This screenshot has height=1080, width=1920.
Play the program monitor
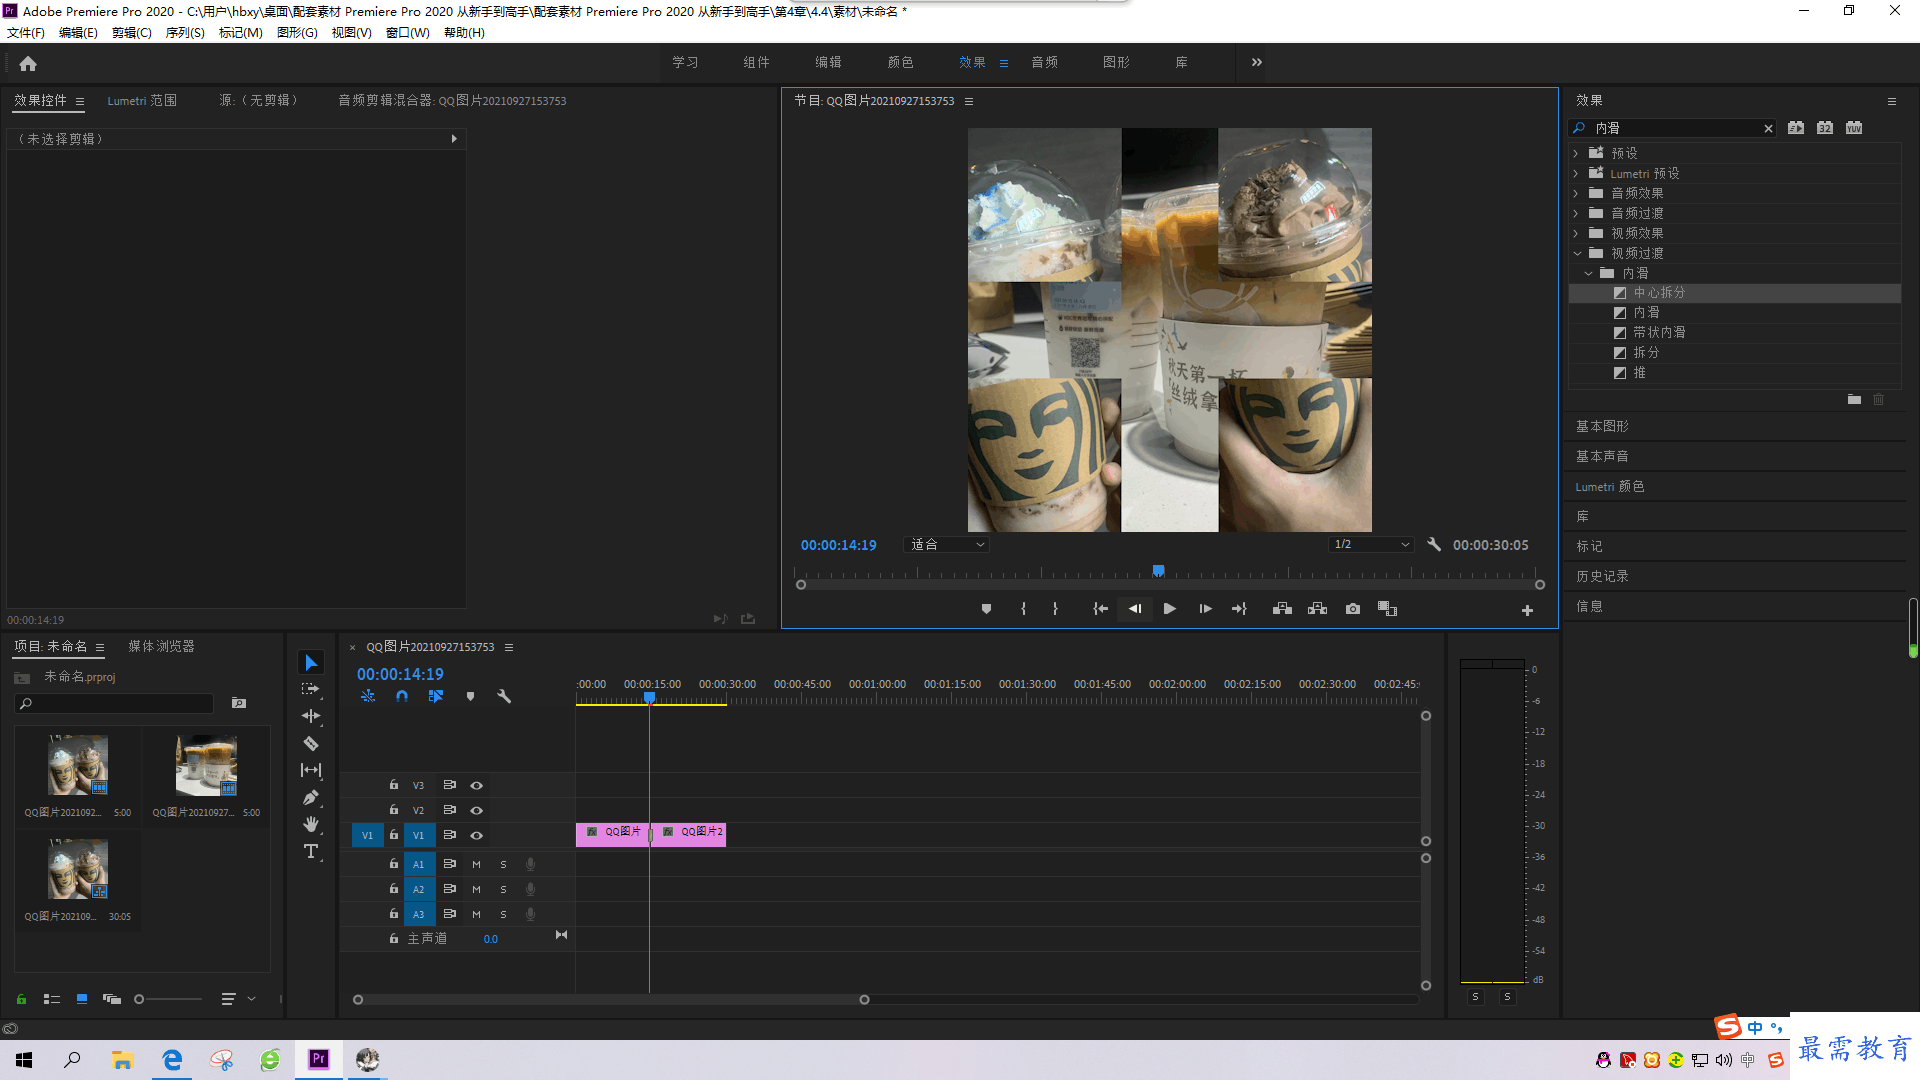1169,609
